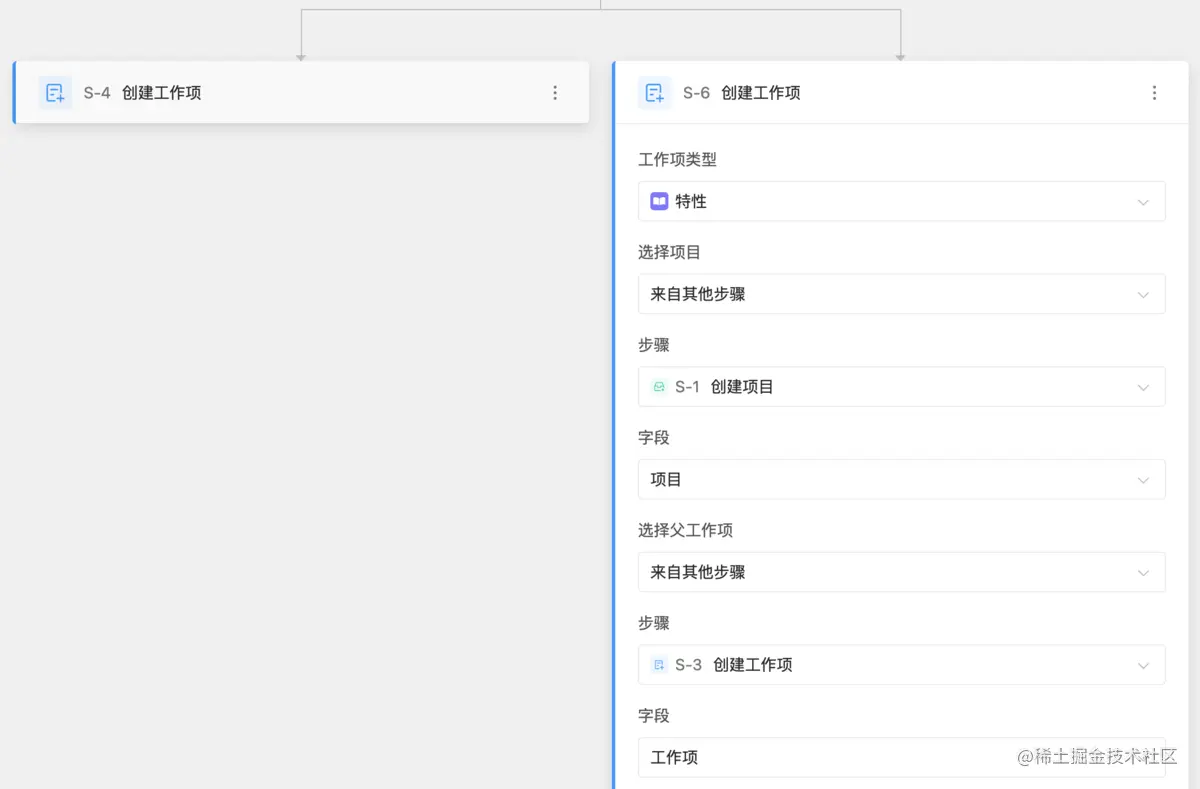Open field dropdown showing 工作项
Screen dimensions: 1200x789
901,757
